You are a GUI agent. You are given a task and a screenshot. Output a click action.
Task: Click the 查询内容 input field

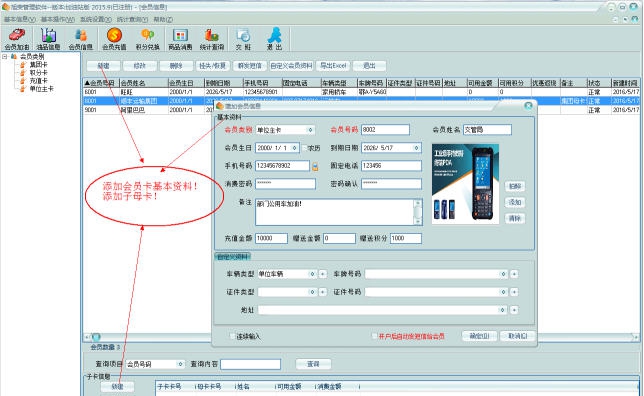point(251,364)
